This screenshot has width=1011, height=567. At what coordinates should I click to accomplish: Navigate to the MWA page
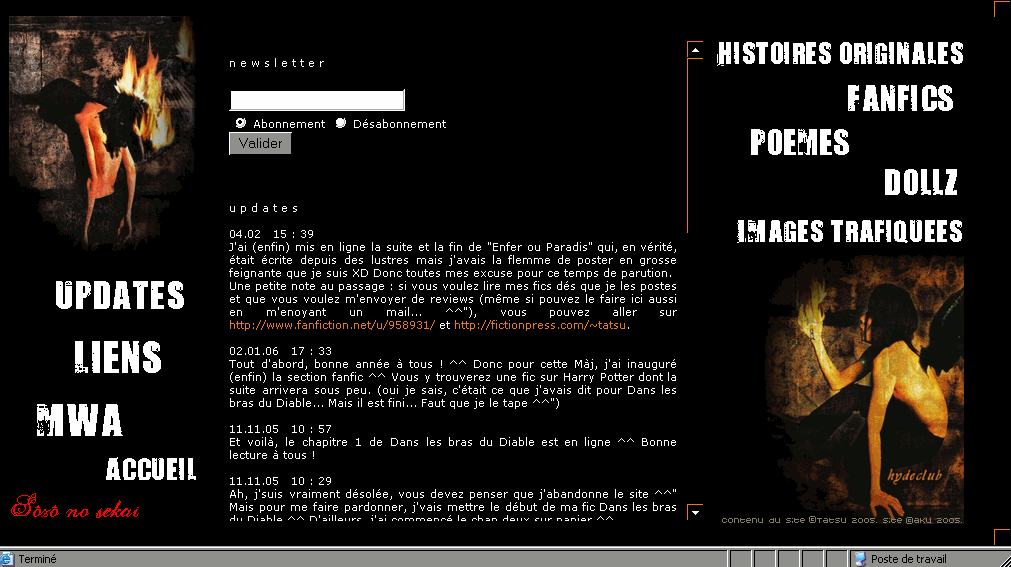(x=80, y=420)
